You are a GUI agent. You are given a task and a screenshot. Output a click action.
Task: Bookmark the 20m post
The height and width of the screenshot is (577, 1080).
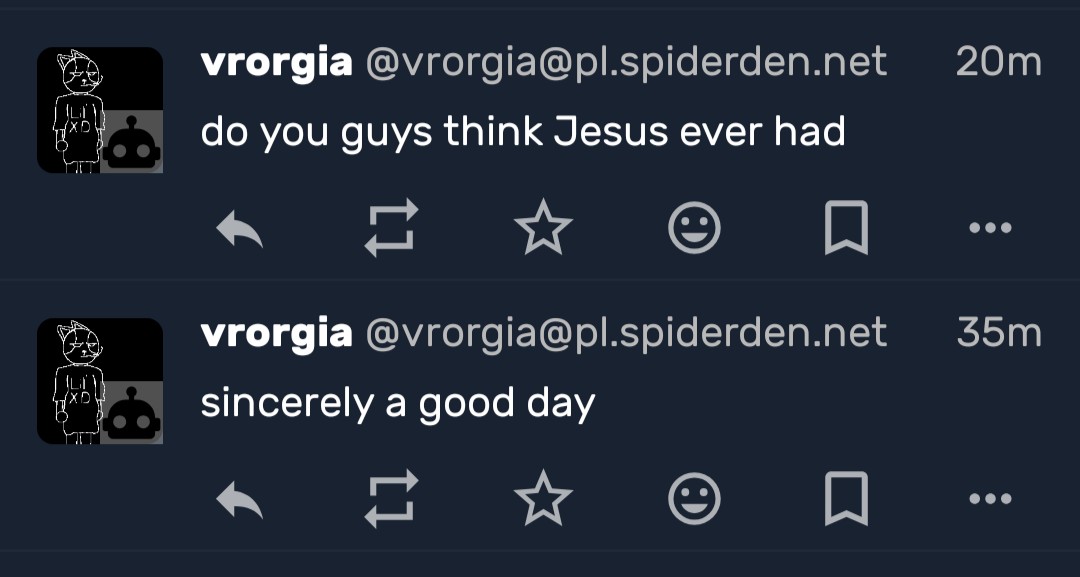pyautogui.click(x=846, y=229)
